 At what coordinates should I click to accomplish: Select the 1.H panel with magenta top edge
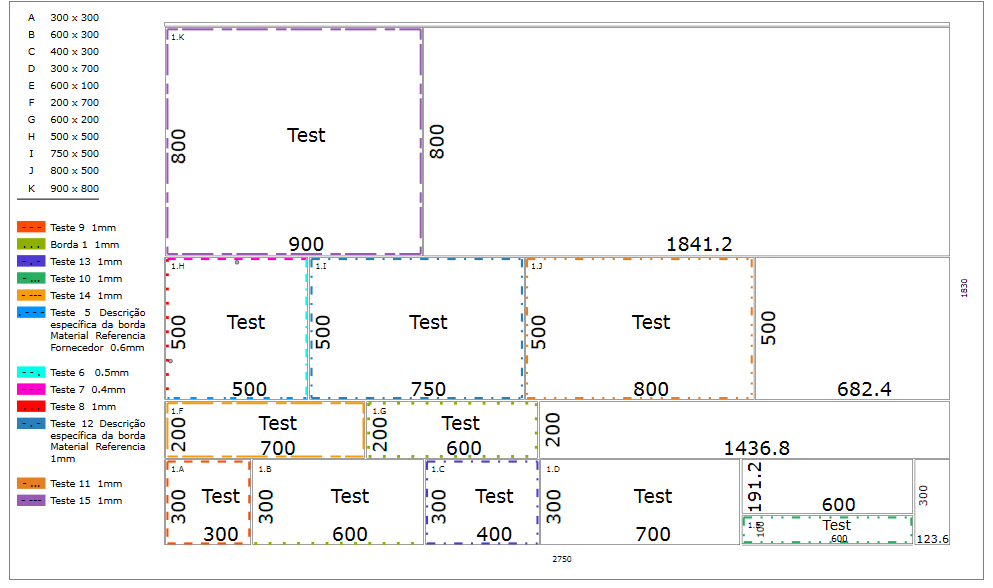pos(236,328)
